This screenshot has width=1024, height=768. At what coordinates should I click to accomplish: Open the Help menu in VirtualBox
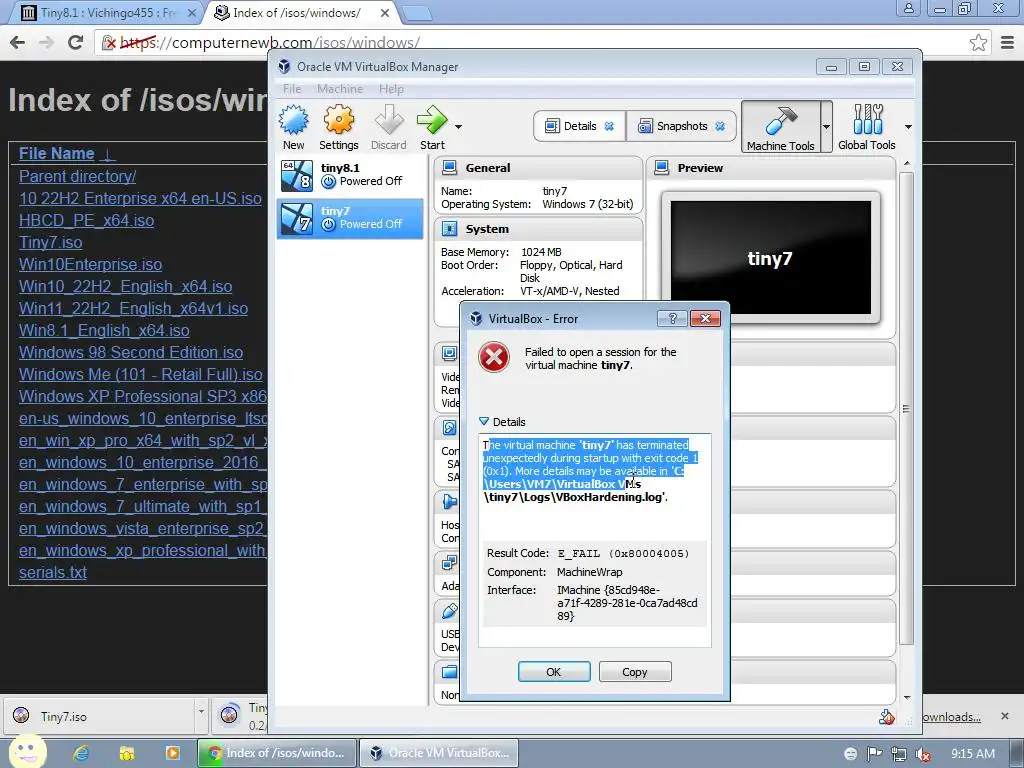pos(391,89)
